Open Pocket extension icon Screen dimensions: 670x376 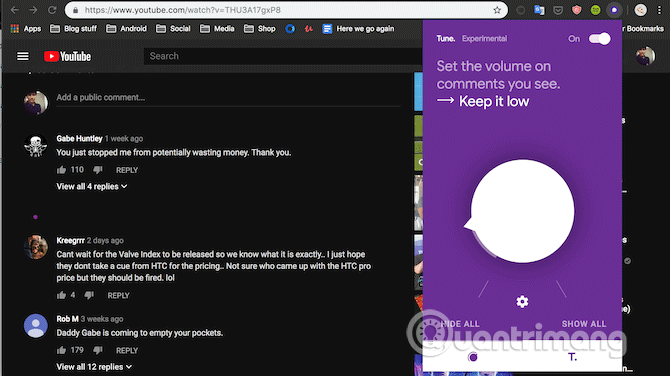point(558,10)
